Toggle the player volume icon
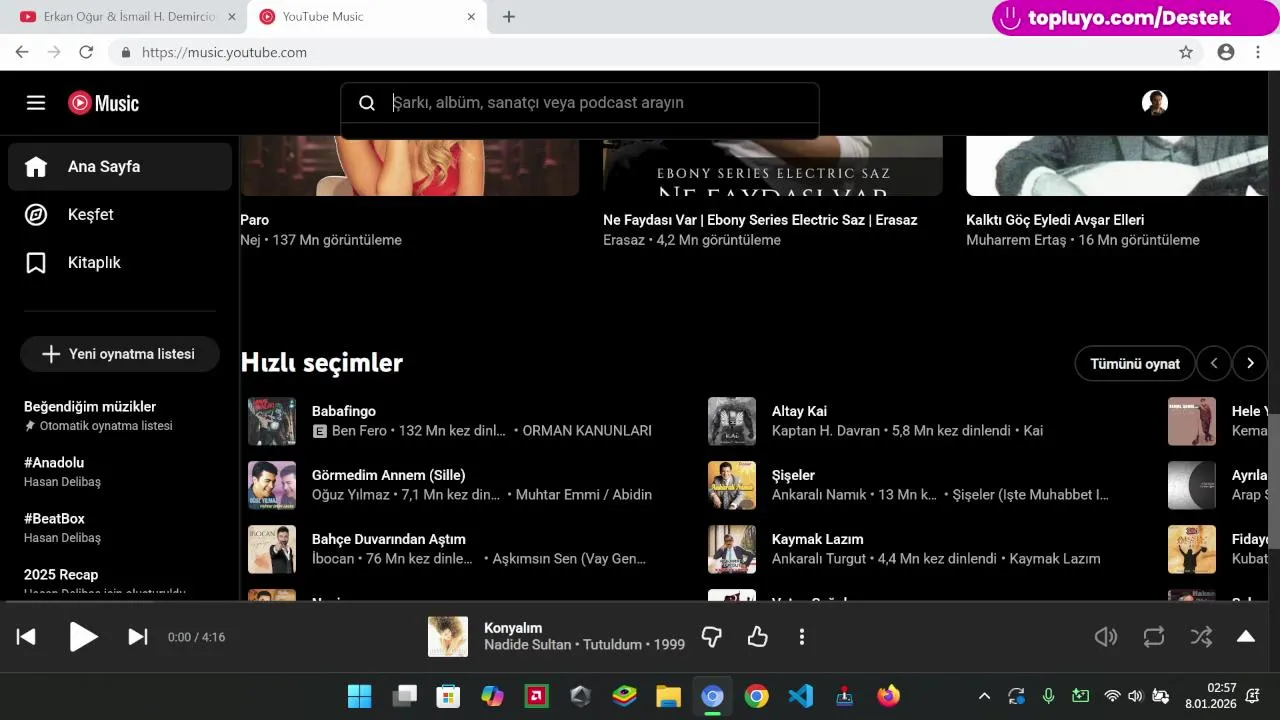Image resolution: width=1280 pixels, height=720 pixels. [1106, 637]
